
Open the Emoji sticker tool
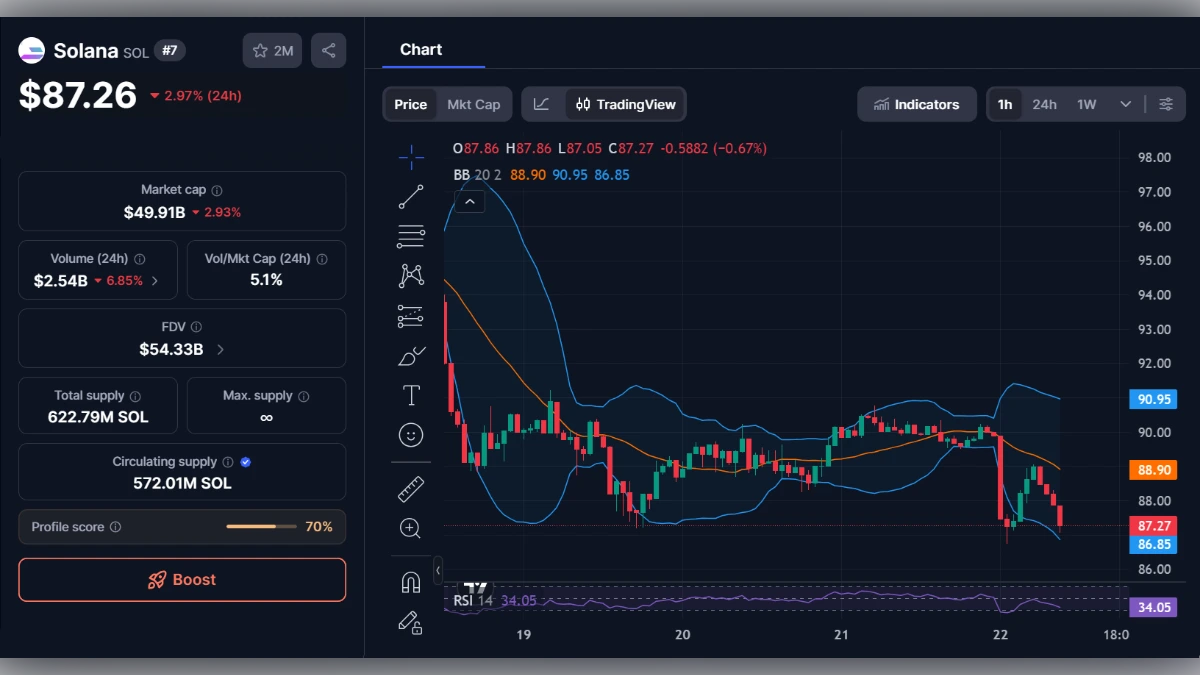pyautogui.click(x=410, y=434)
